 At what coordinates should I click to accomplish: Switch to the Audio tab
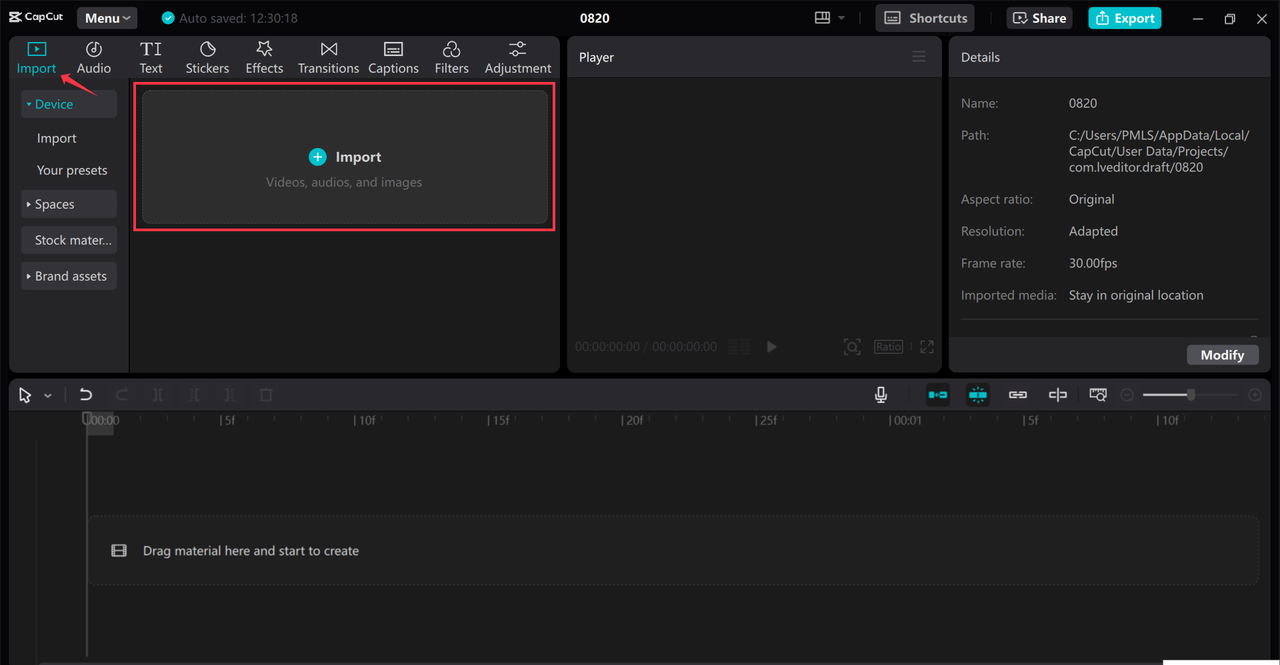coord(94,58)
